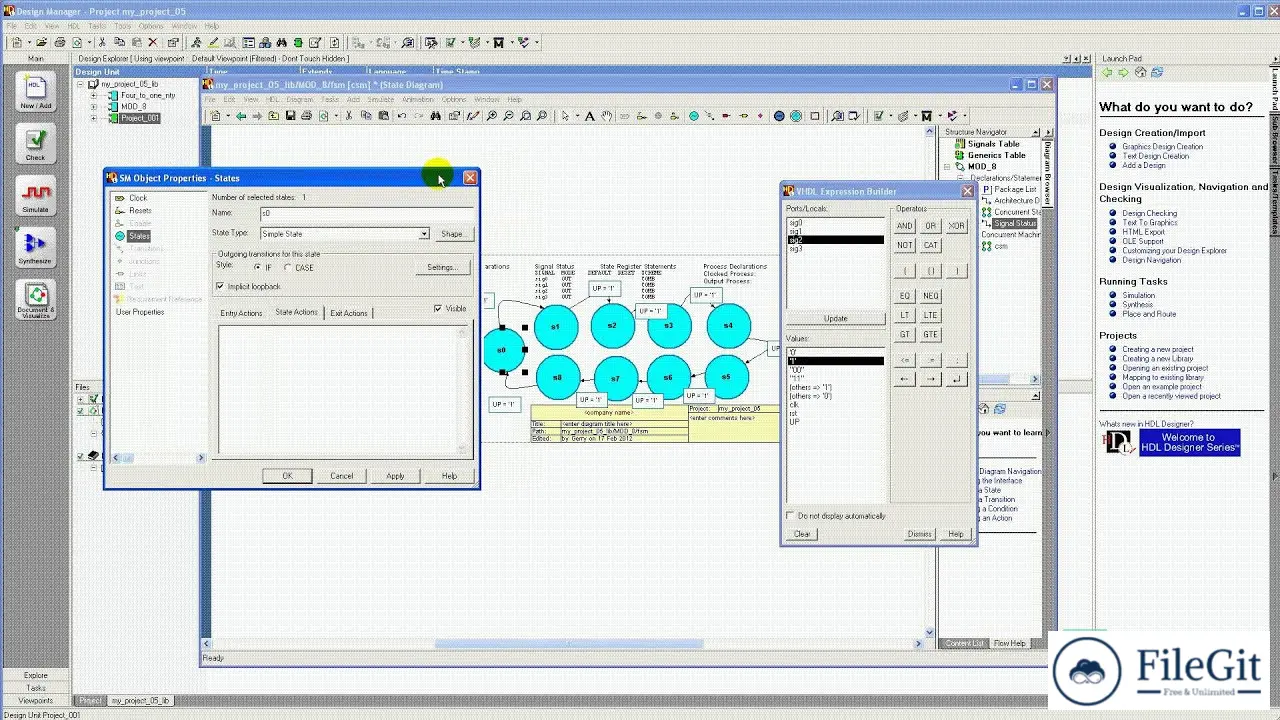Viewport: 1280px width, 720px height.
Task: Open User Properties page in dialog
Action: (140, 312)
